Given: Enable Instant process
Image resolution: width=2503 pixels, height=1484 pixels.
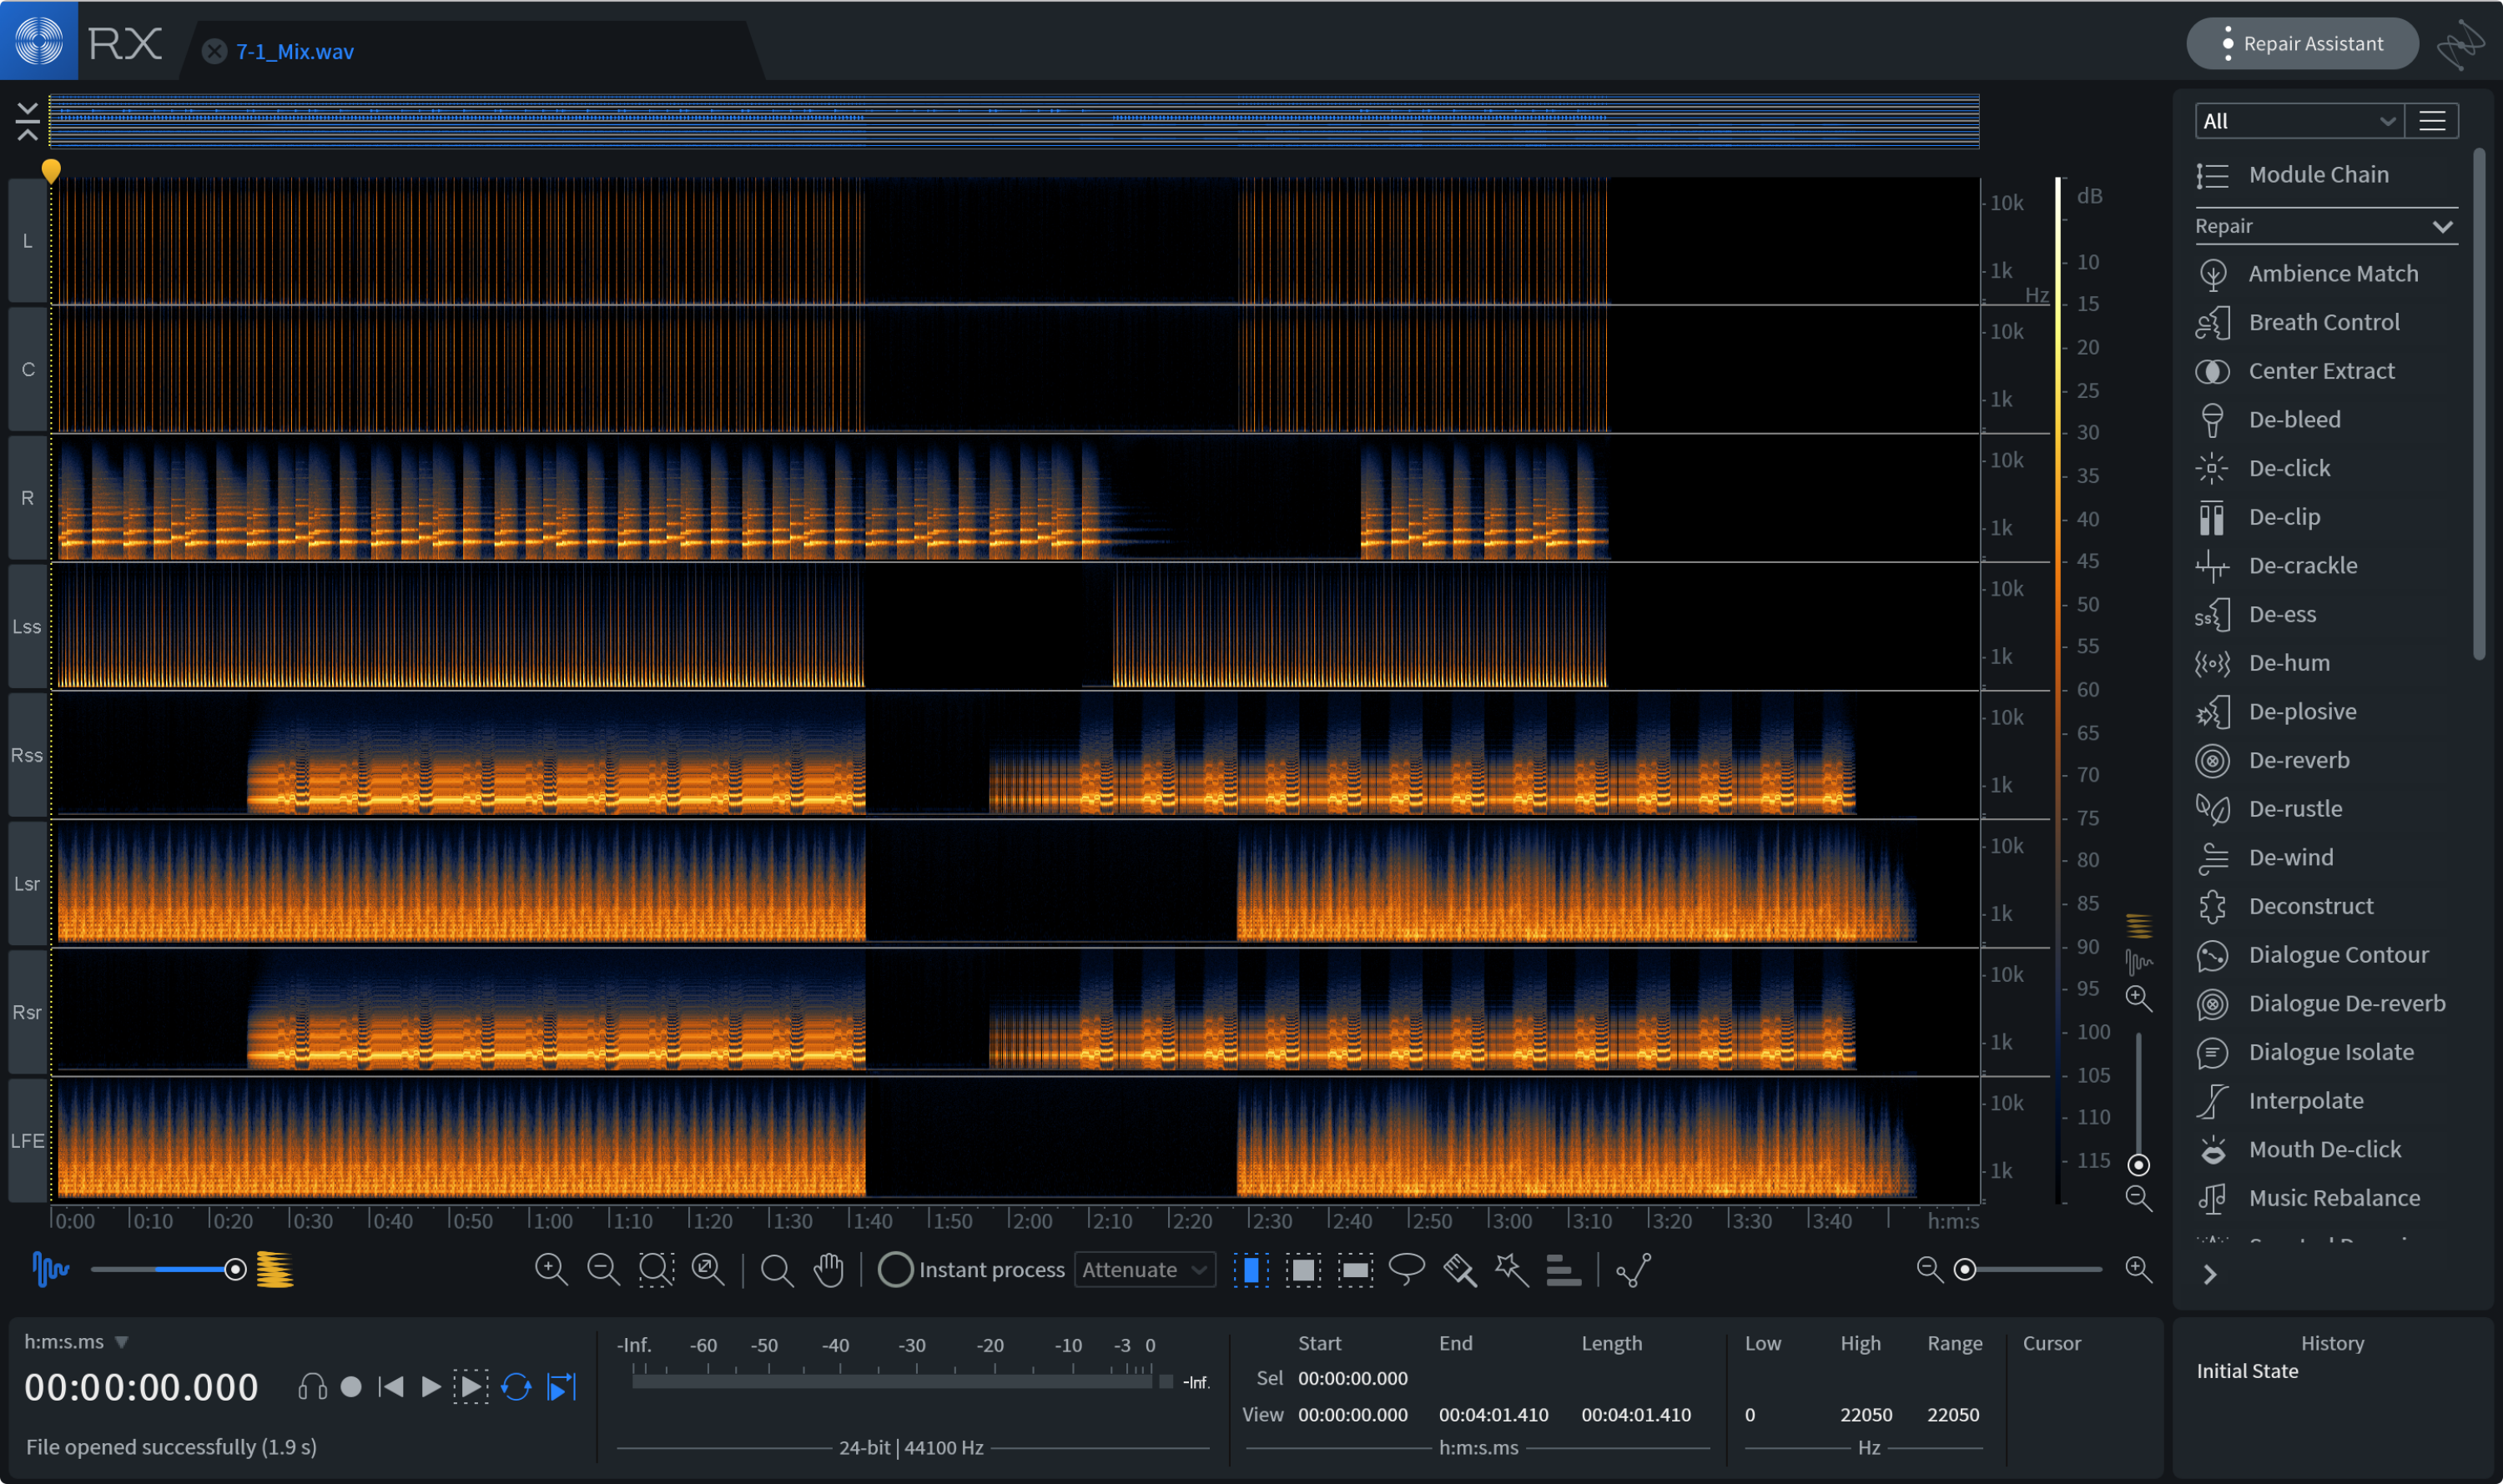Looking at the screenshot, I should coord(895,1269).
